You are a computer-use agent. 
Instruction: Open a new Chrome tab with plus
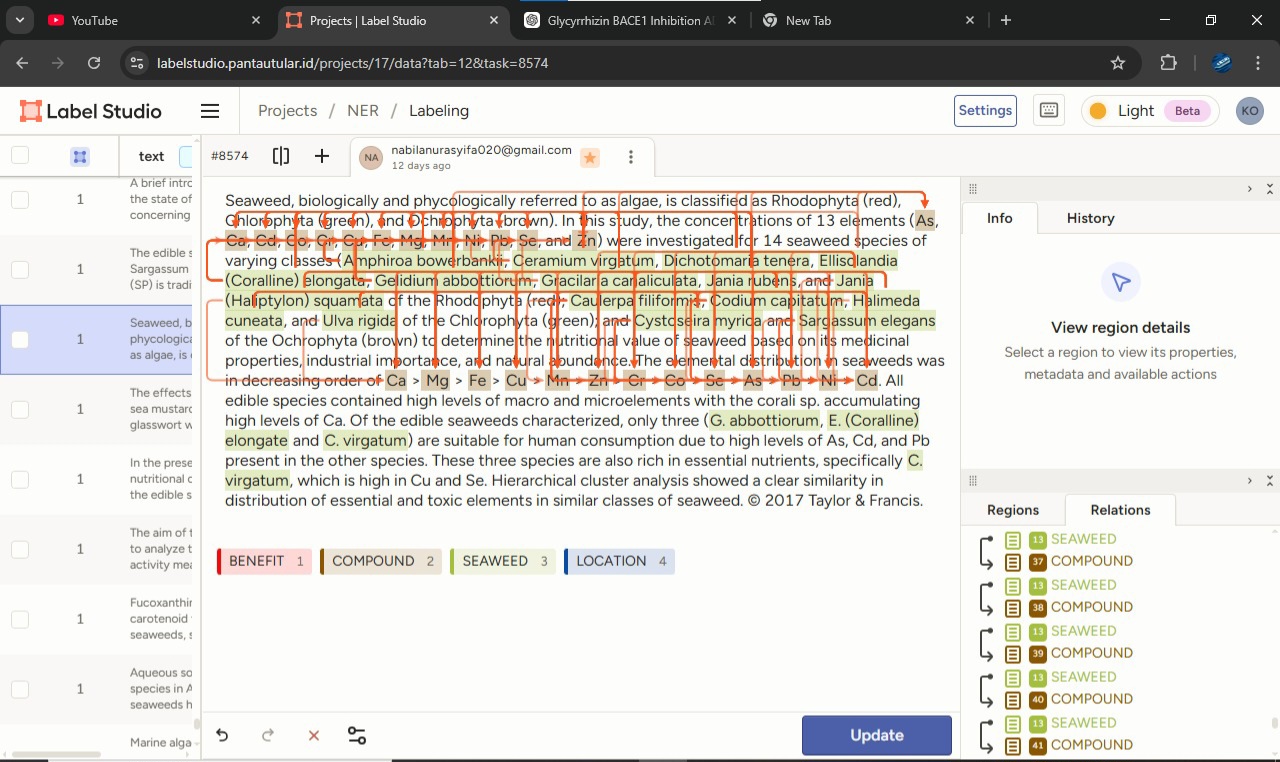click(1006, 20)
